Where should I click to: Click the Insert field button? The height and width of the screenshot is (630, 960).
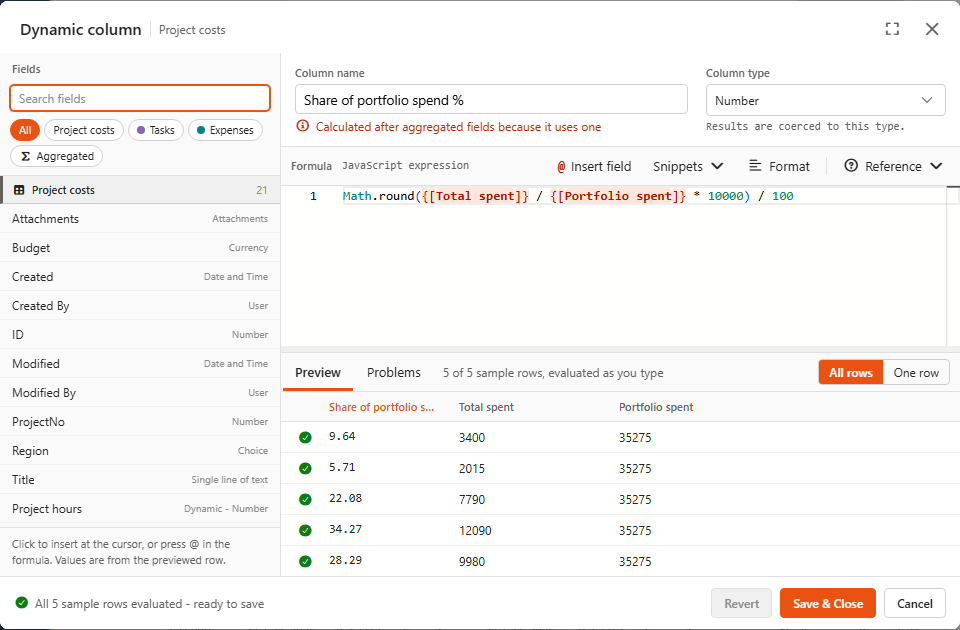tap(594, 166)
